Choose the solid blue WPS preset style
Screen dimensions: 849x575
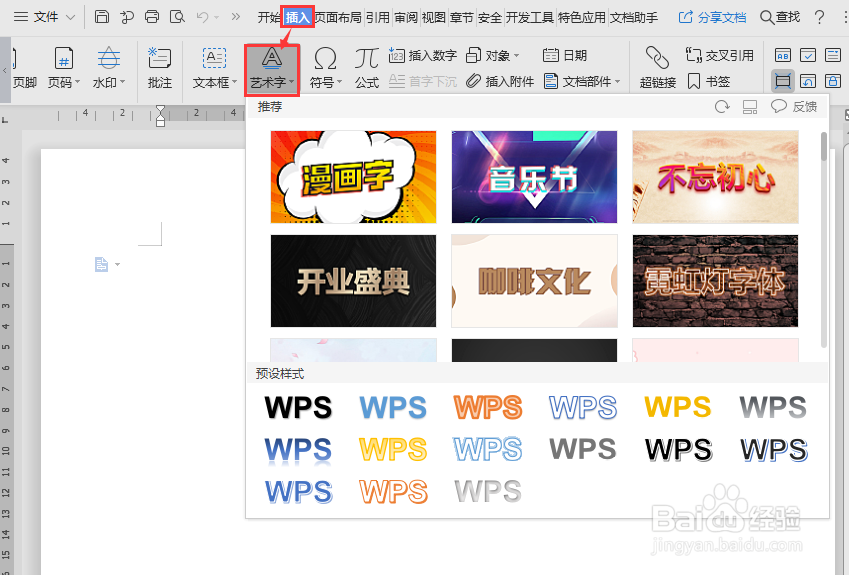pyautogui.click(x=393, y=407)
